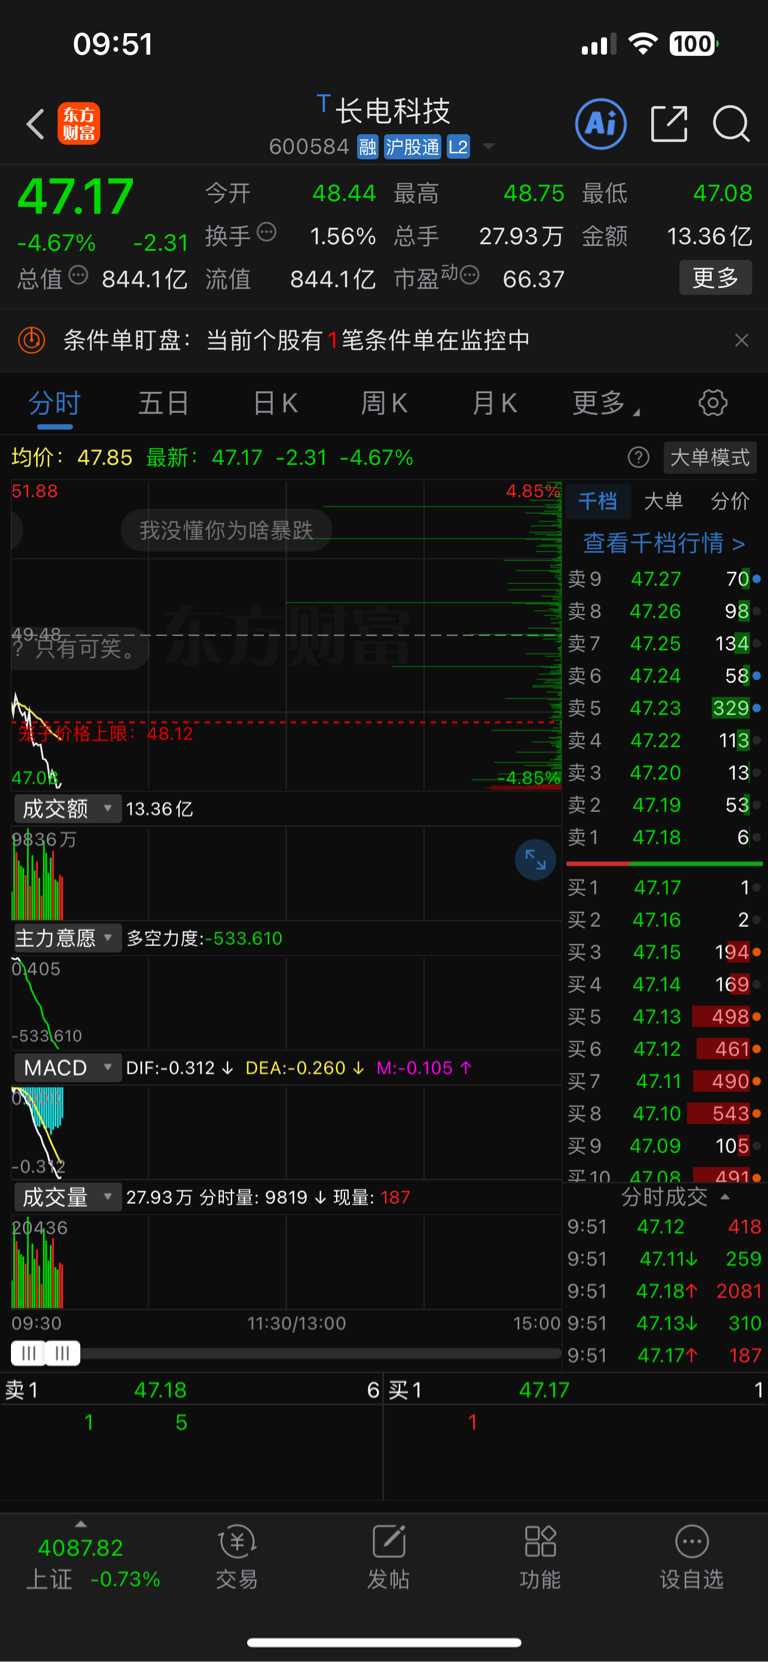This screenshot has height=1662, width=768.
Task: Tap the chart timeline scrollbar track
Action: [x=320, y=1353]
